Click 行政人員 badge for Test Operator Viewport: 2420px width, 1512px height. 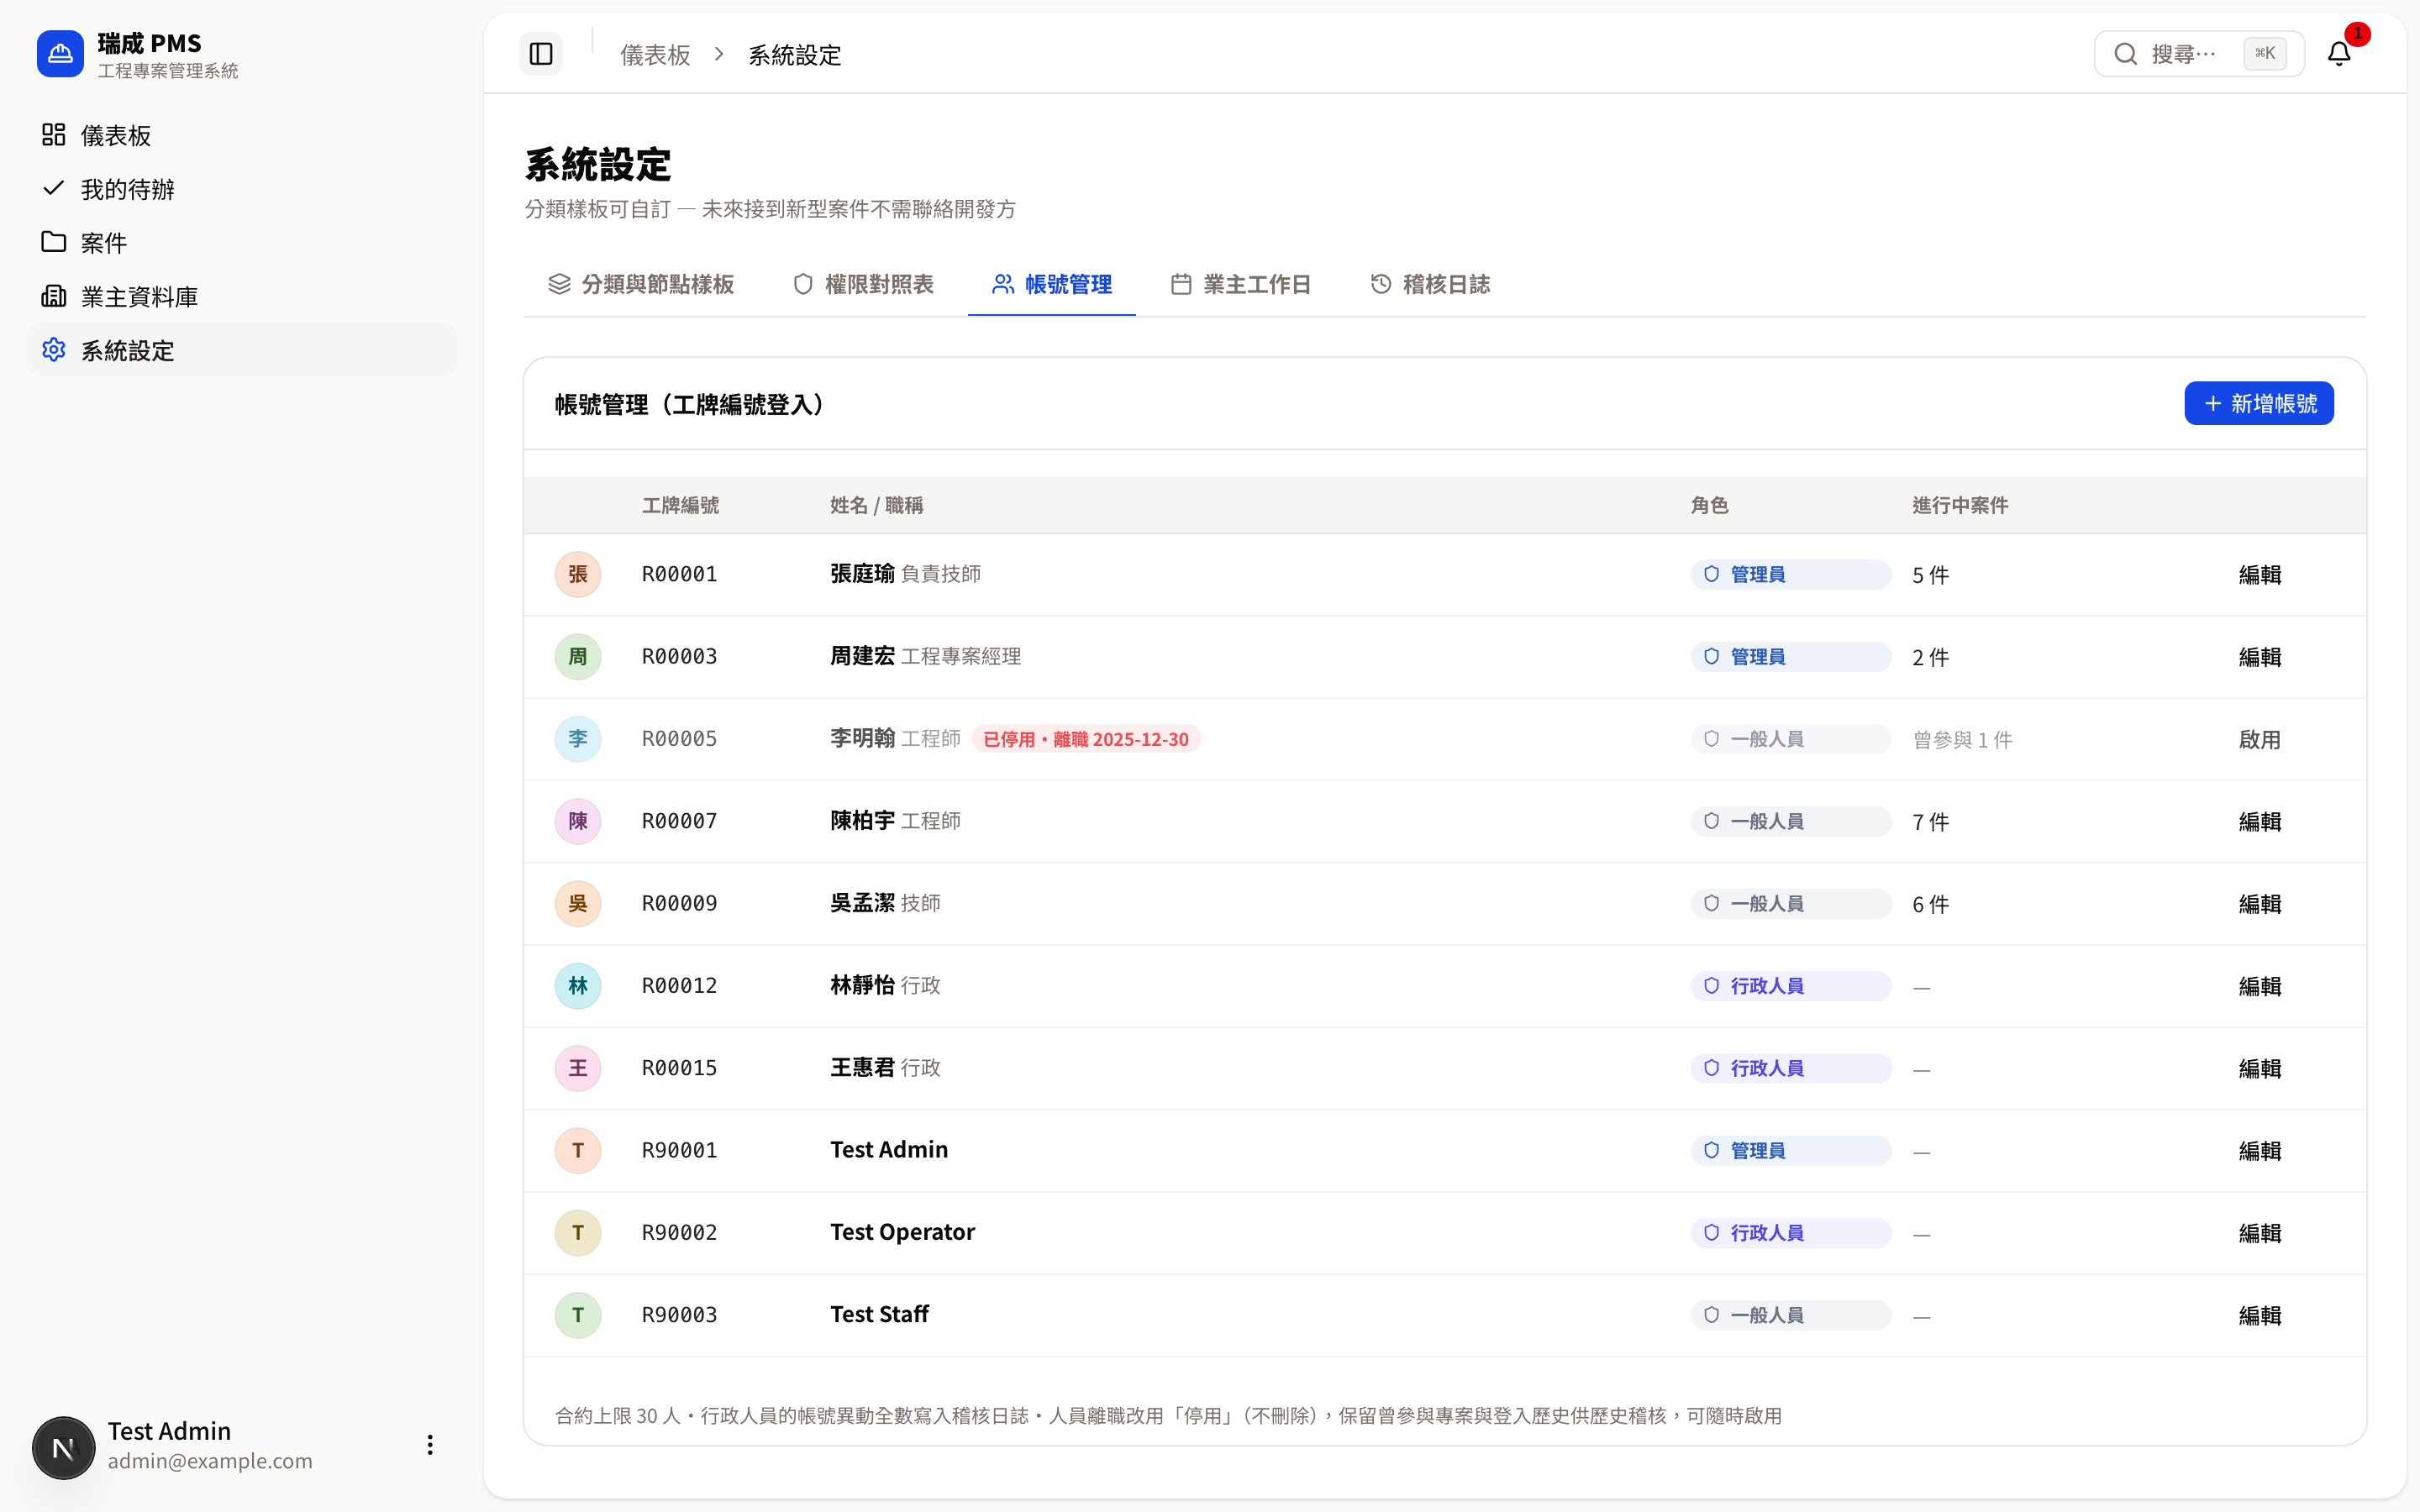click(1790, 1233)
